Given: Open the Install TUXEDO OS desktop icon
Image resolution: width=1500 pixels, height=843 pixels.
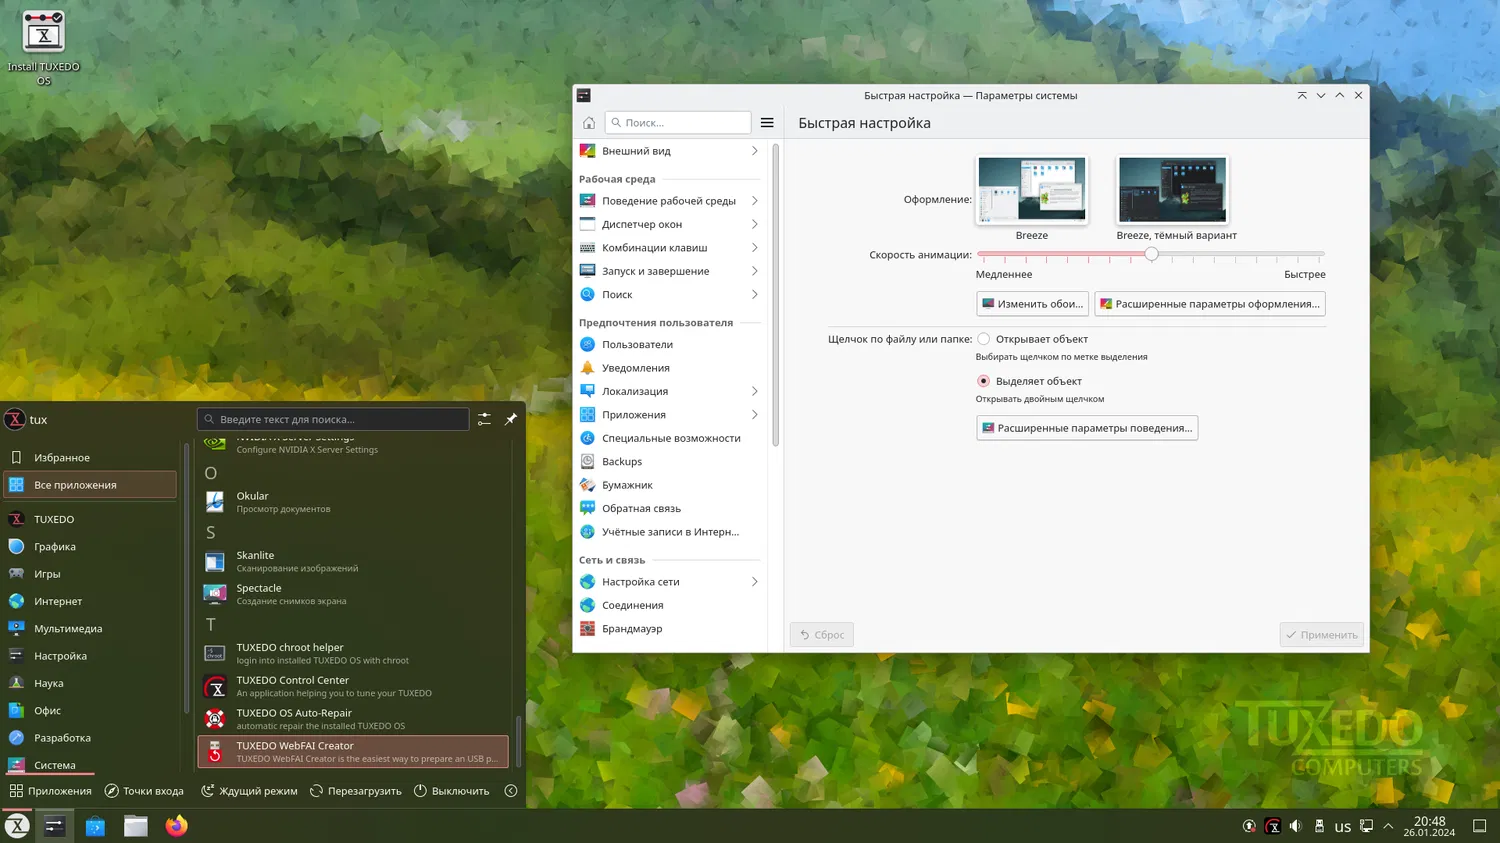Looking at the screenshot, I should [43, 47].
